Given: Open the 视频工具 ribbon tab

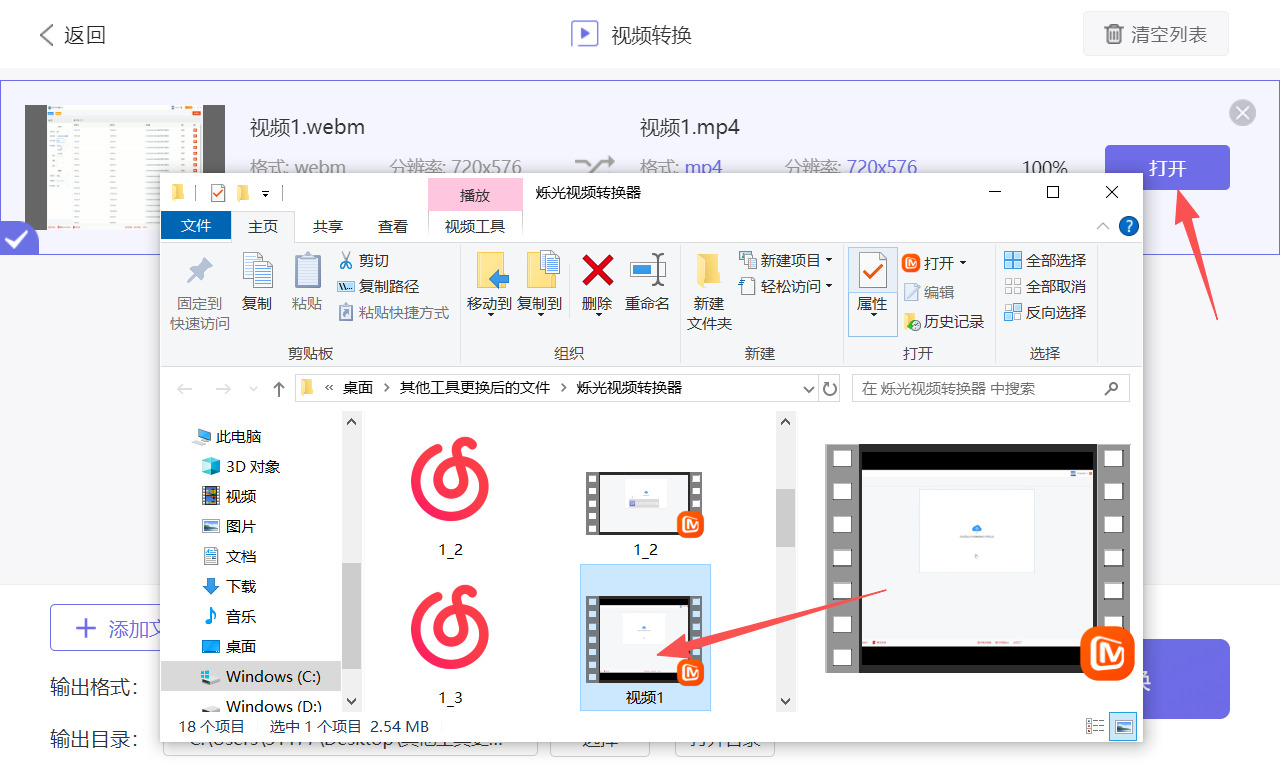Looking at the screenshot, I should 475,226.
